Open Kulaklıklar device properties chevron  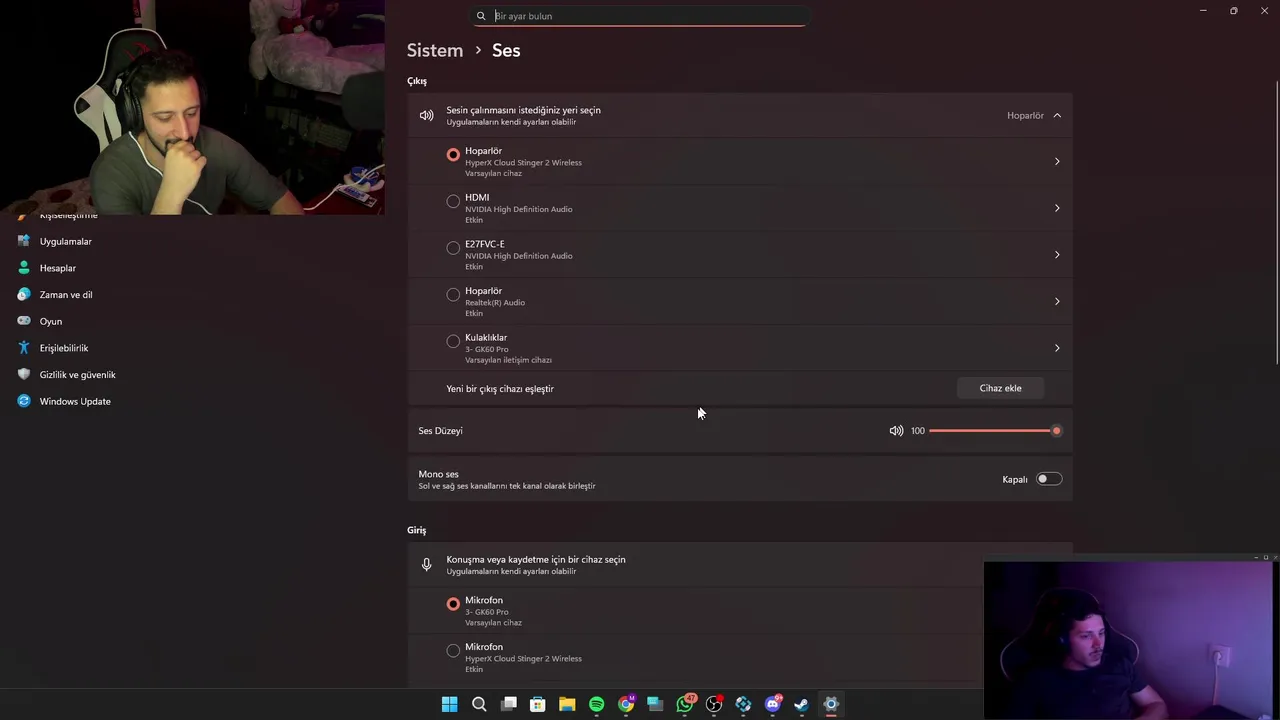1057,348
